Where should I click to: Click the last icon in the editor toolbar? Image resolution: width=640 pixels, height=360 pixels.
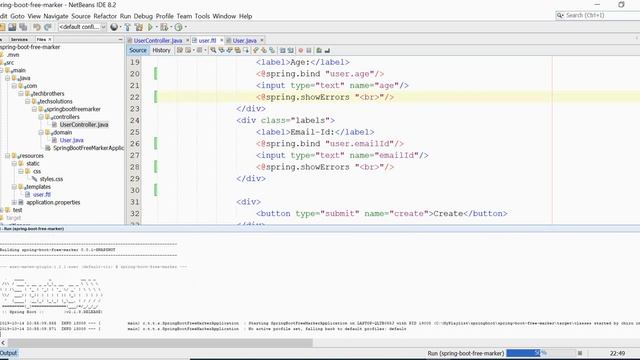pos(327,50)
